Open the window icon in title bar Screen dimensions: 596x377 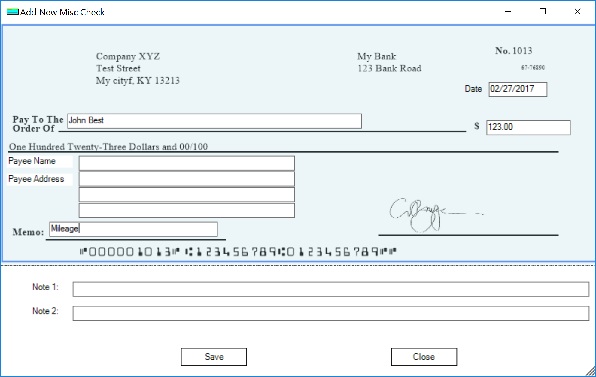pyautogui.click(x=13, y=12)
